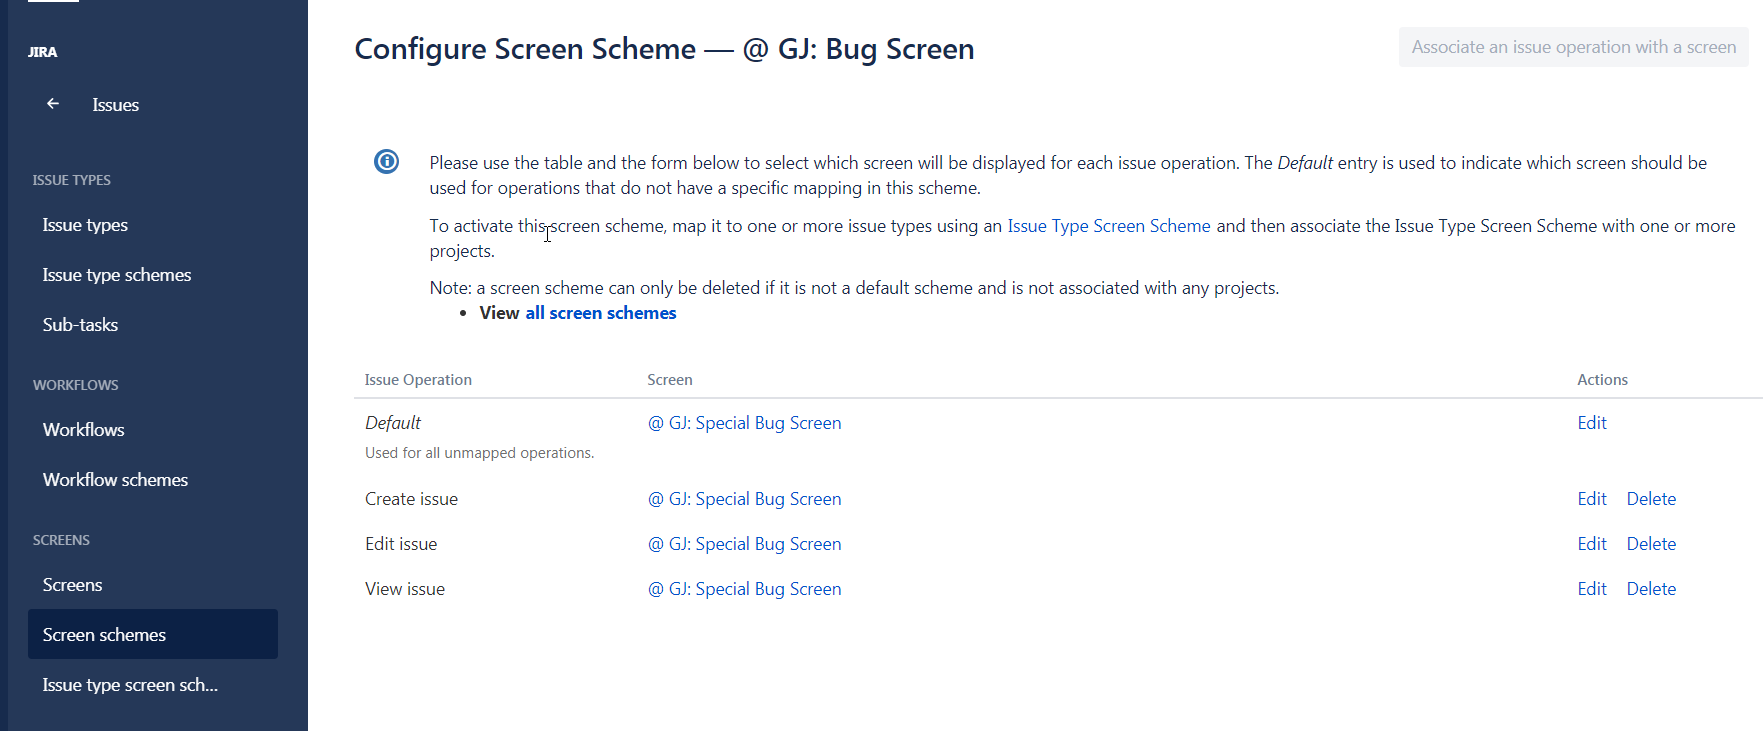This screenshot has height=731, width=1763.
Task: Click the Configure Screen Scheme page title
Action: point(664,49)
